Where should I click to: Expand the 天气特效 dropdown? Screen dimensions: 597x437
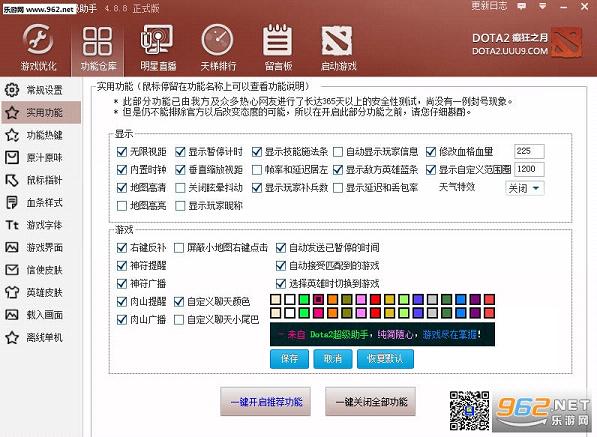click(x=525, y=188)
